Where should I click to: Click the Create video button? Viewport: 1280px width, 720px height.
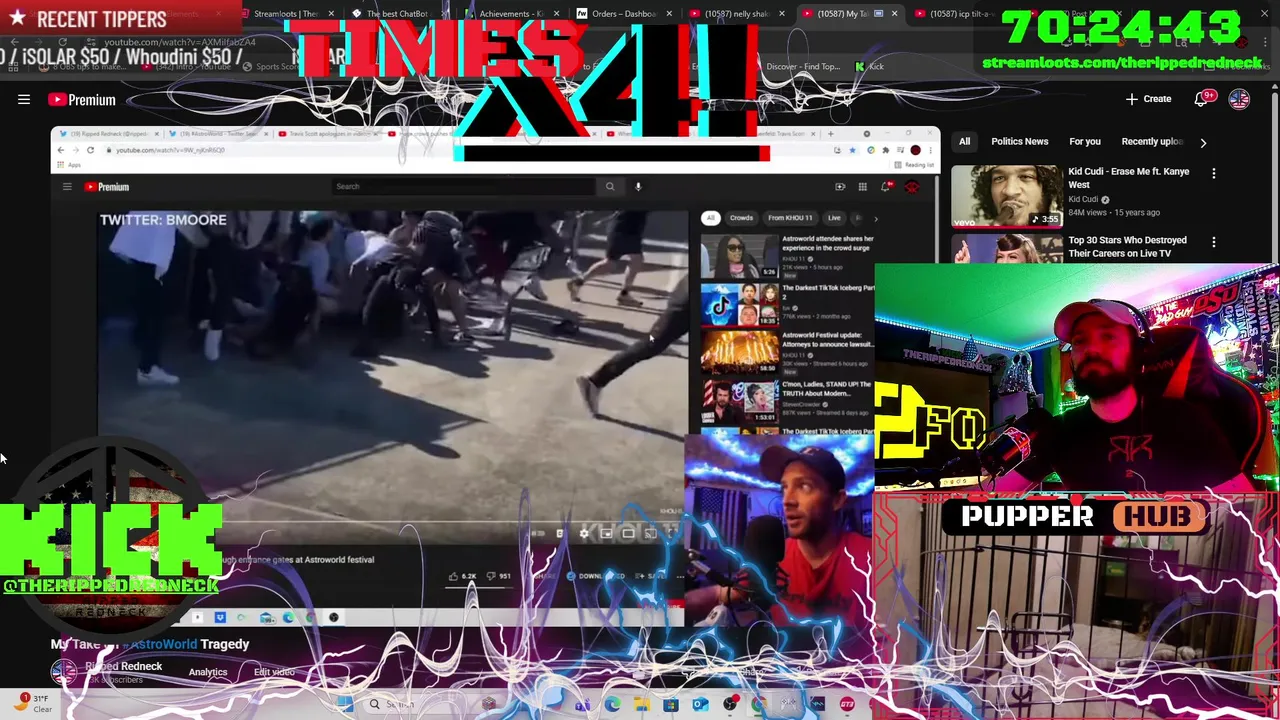(x=1148, y=99)
